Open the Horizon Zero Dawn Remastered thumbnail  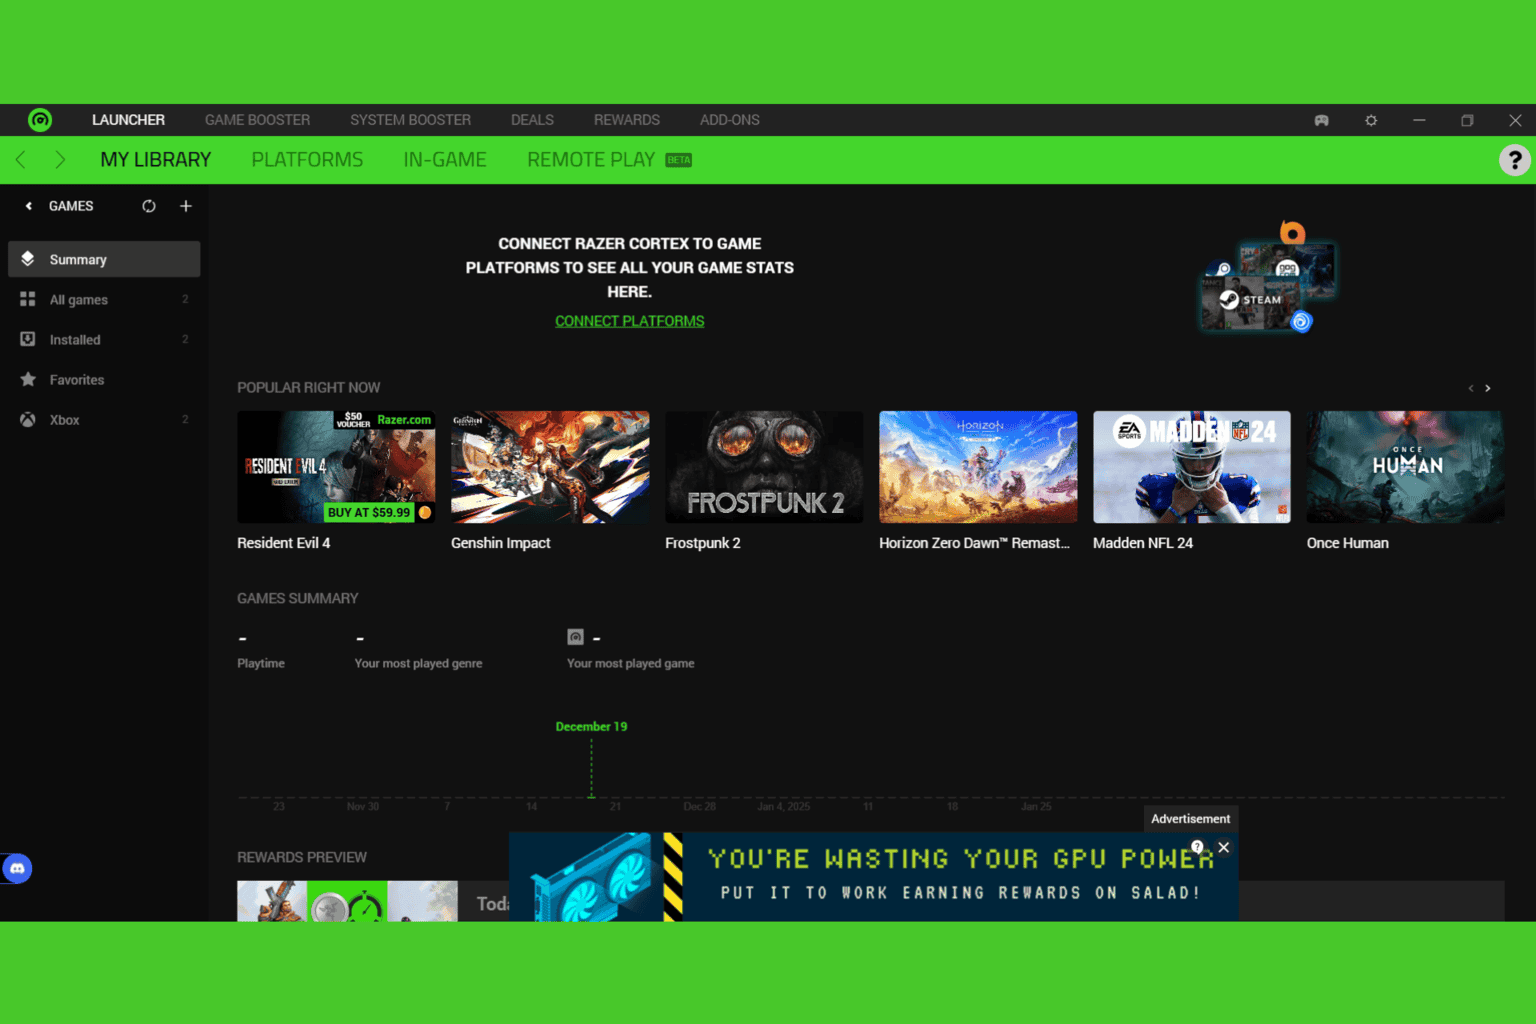(978, 467)
